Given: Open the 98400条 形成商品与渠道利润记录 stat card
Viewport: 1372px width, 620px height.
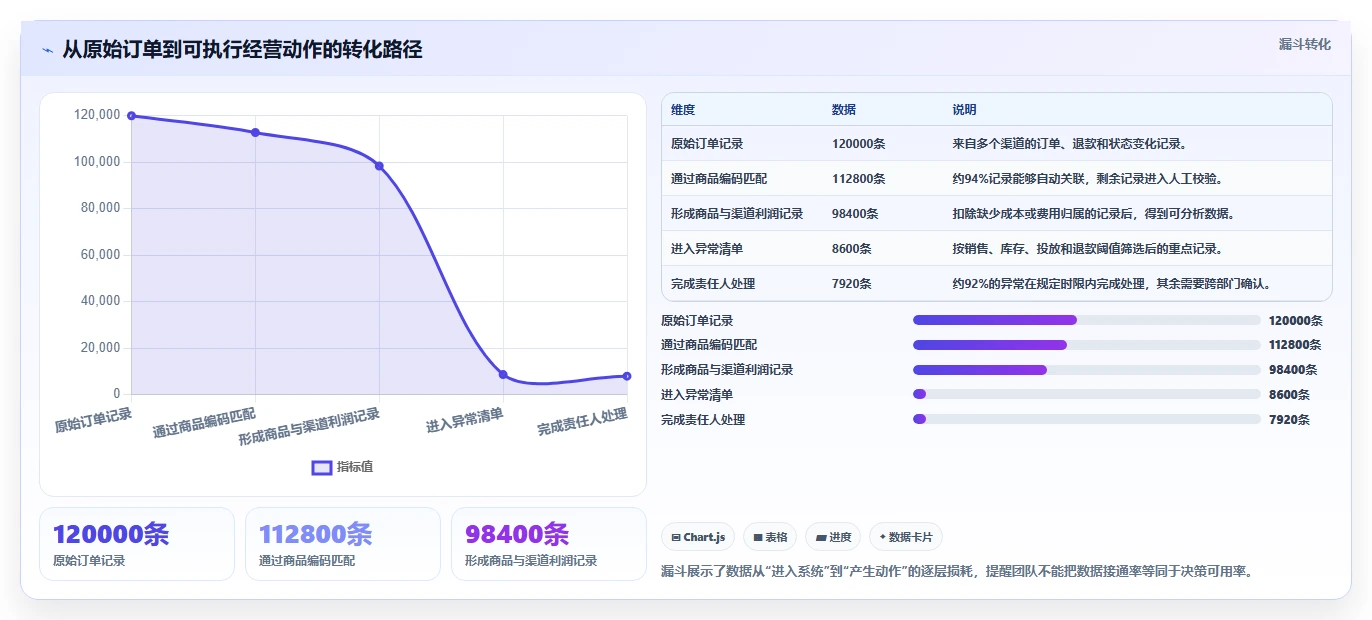Looking at the screenshot, I should click(x=549, y=544).
